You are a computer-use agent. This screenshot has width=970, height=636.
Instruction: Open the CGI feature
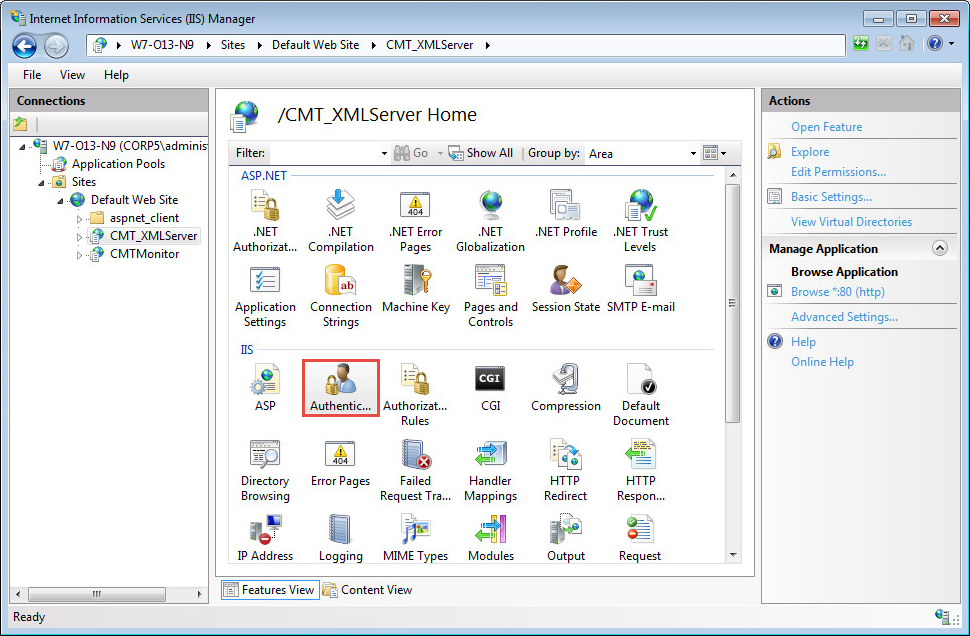tap(491, 388)
